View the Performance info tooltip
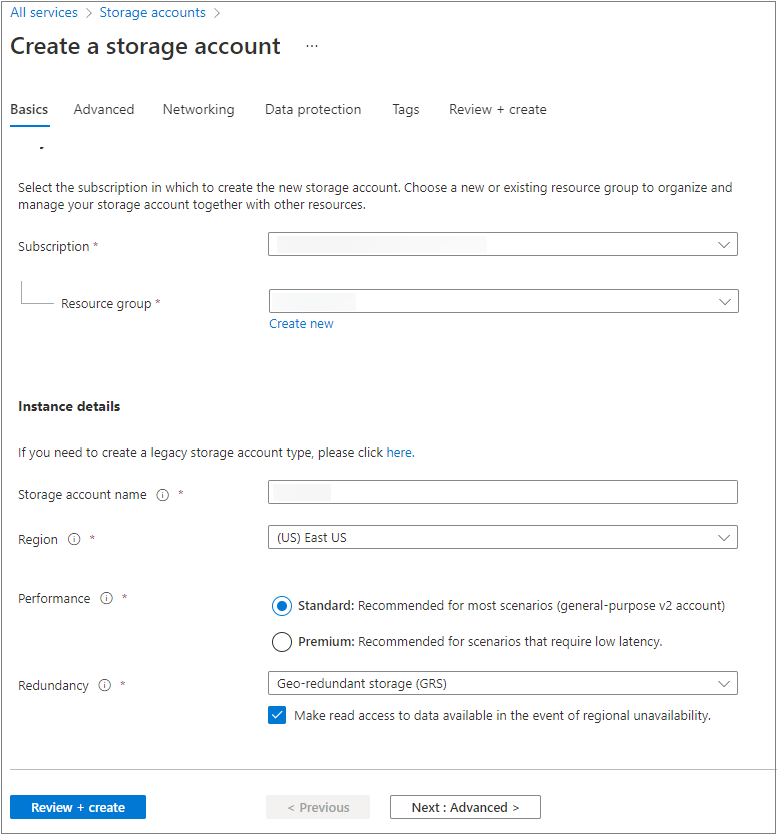This screenshot has width=777, height=834. 107,599
